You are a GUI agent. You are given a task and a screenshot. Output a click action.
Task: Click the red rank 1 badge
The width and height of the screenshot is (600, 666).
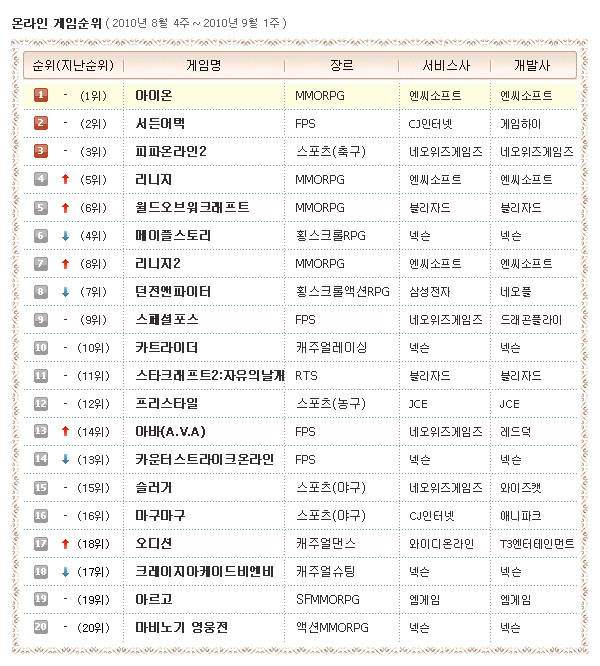coord(41,95)
